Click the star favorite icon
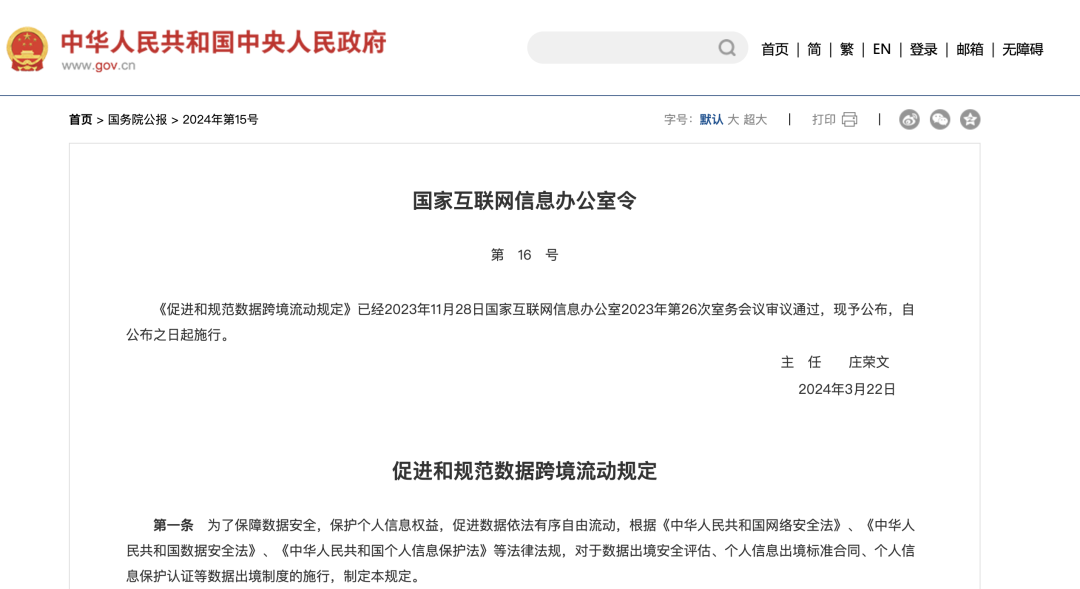Viewport: 1080px width, 589px height. (x=970, y=119)
